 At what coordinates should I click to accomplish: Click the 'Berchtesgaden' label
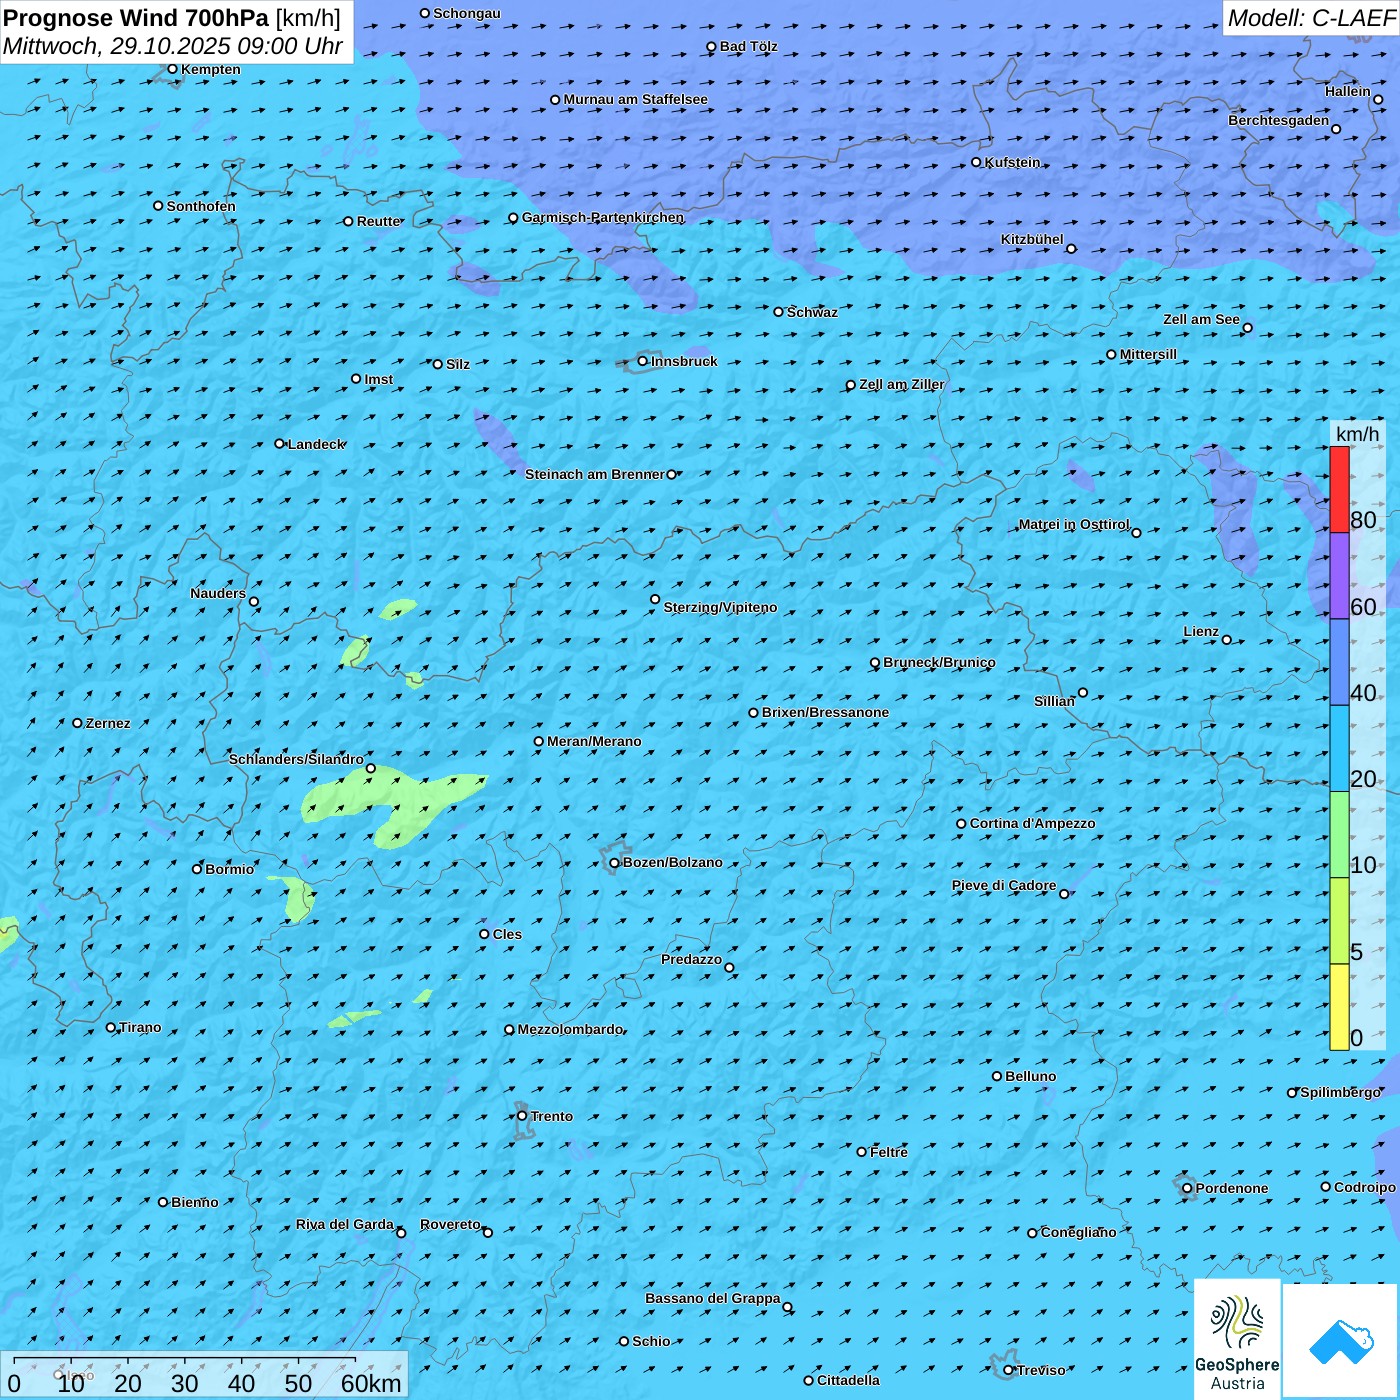click(x=1279, y=120)
